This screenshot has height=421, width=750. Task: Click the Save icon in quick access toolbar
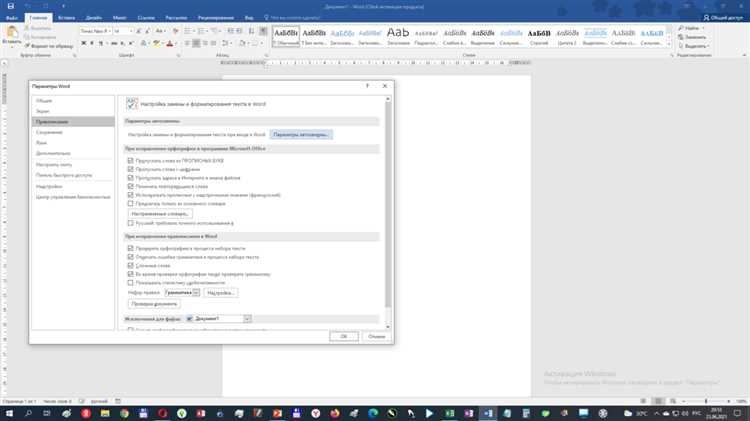11,6
